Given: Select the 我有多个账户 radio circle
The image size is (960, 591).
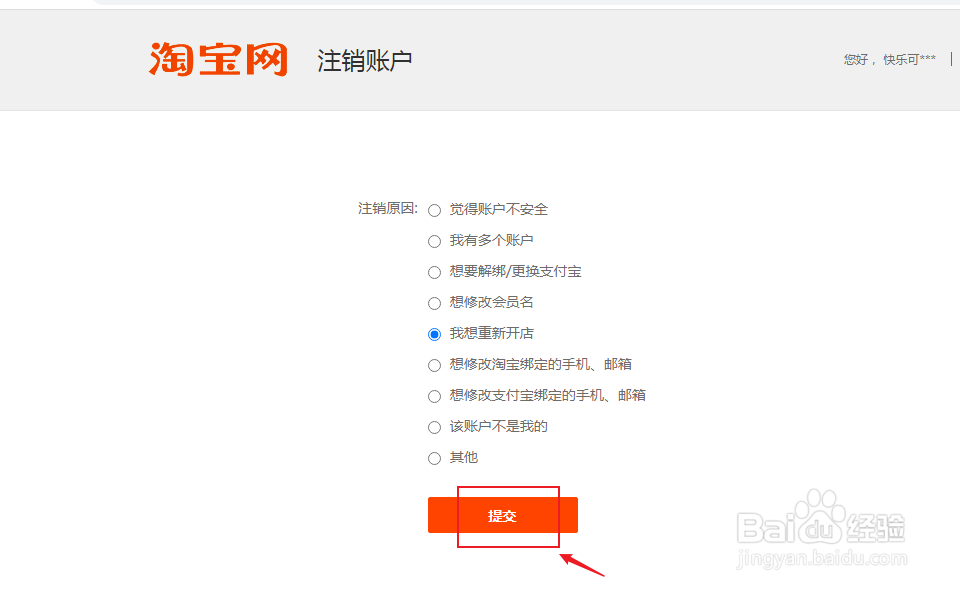Looking at the screenshot, I should tap(434, 241).
